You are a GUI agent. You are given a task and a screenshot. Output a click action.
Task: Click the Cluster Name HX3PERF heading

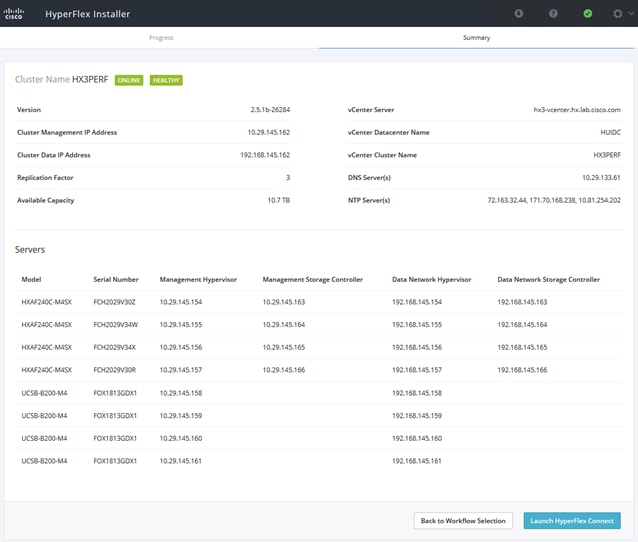click(x=61, y=79)
